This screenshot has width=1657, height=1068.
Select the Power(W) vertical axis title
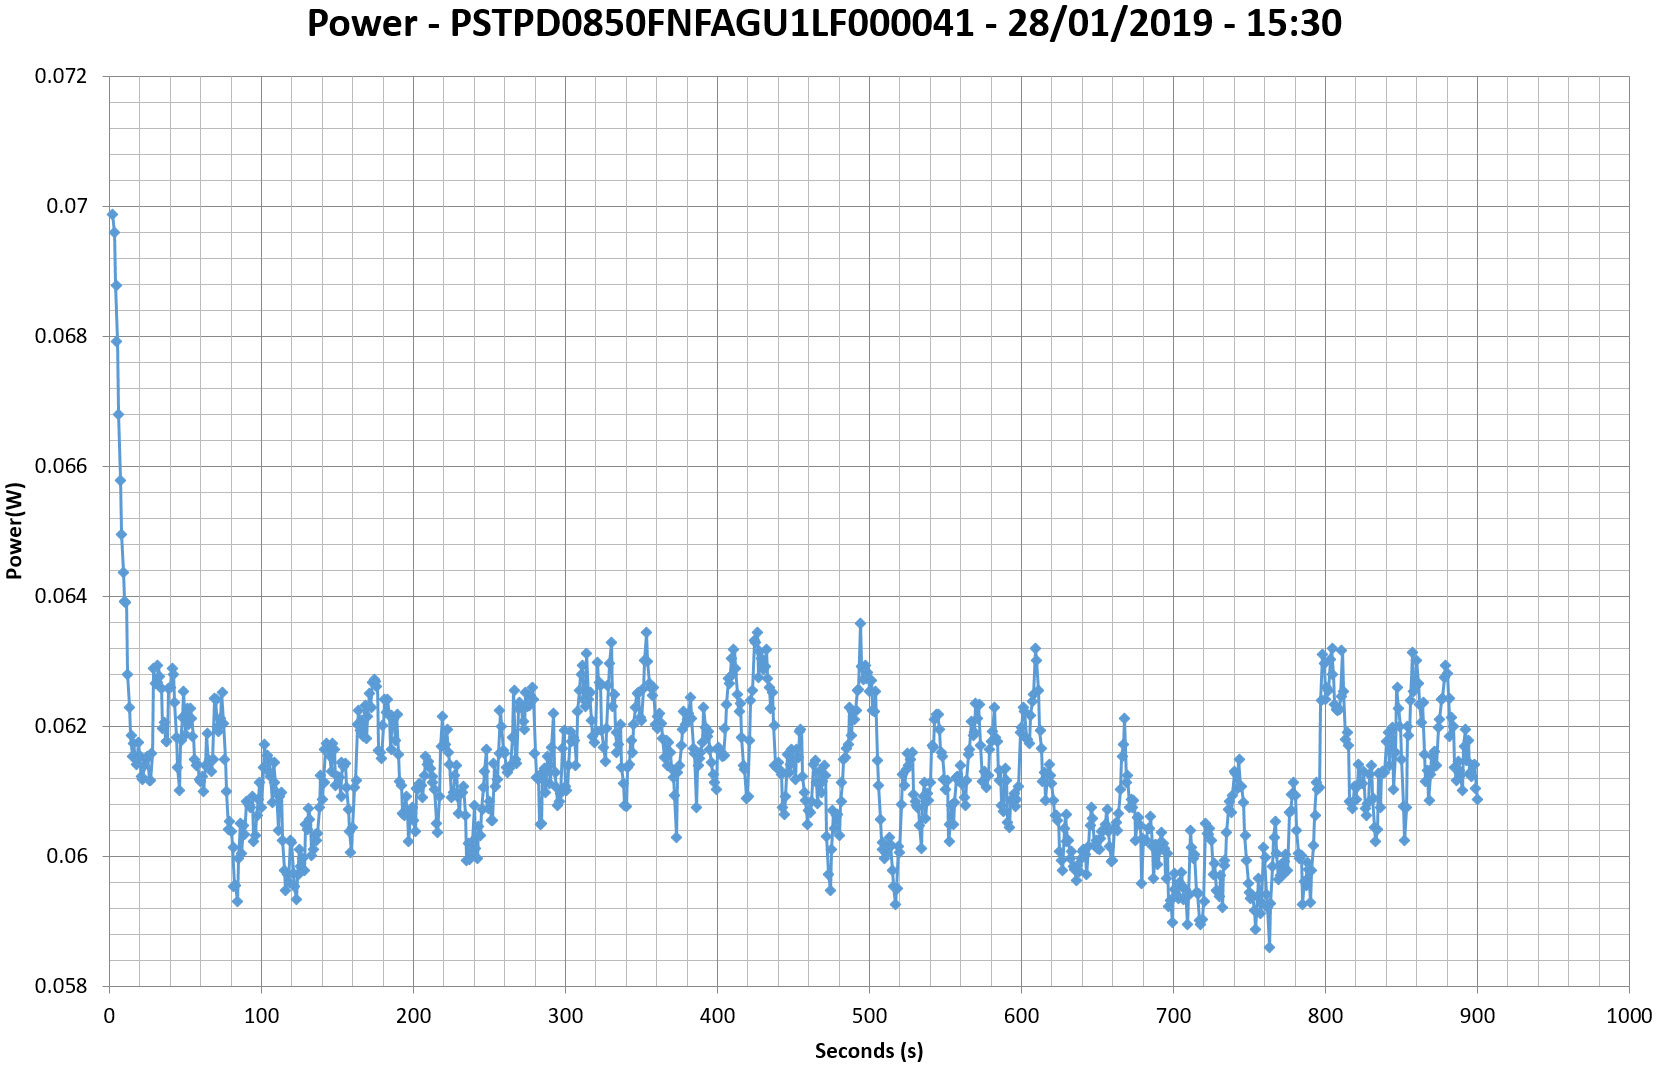click(x=14, y=530)
